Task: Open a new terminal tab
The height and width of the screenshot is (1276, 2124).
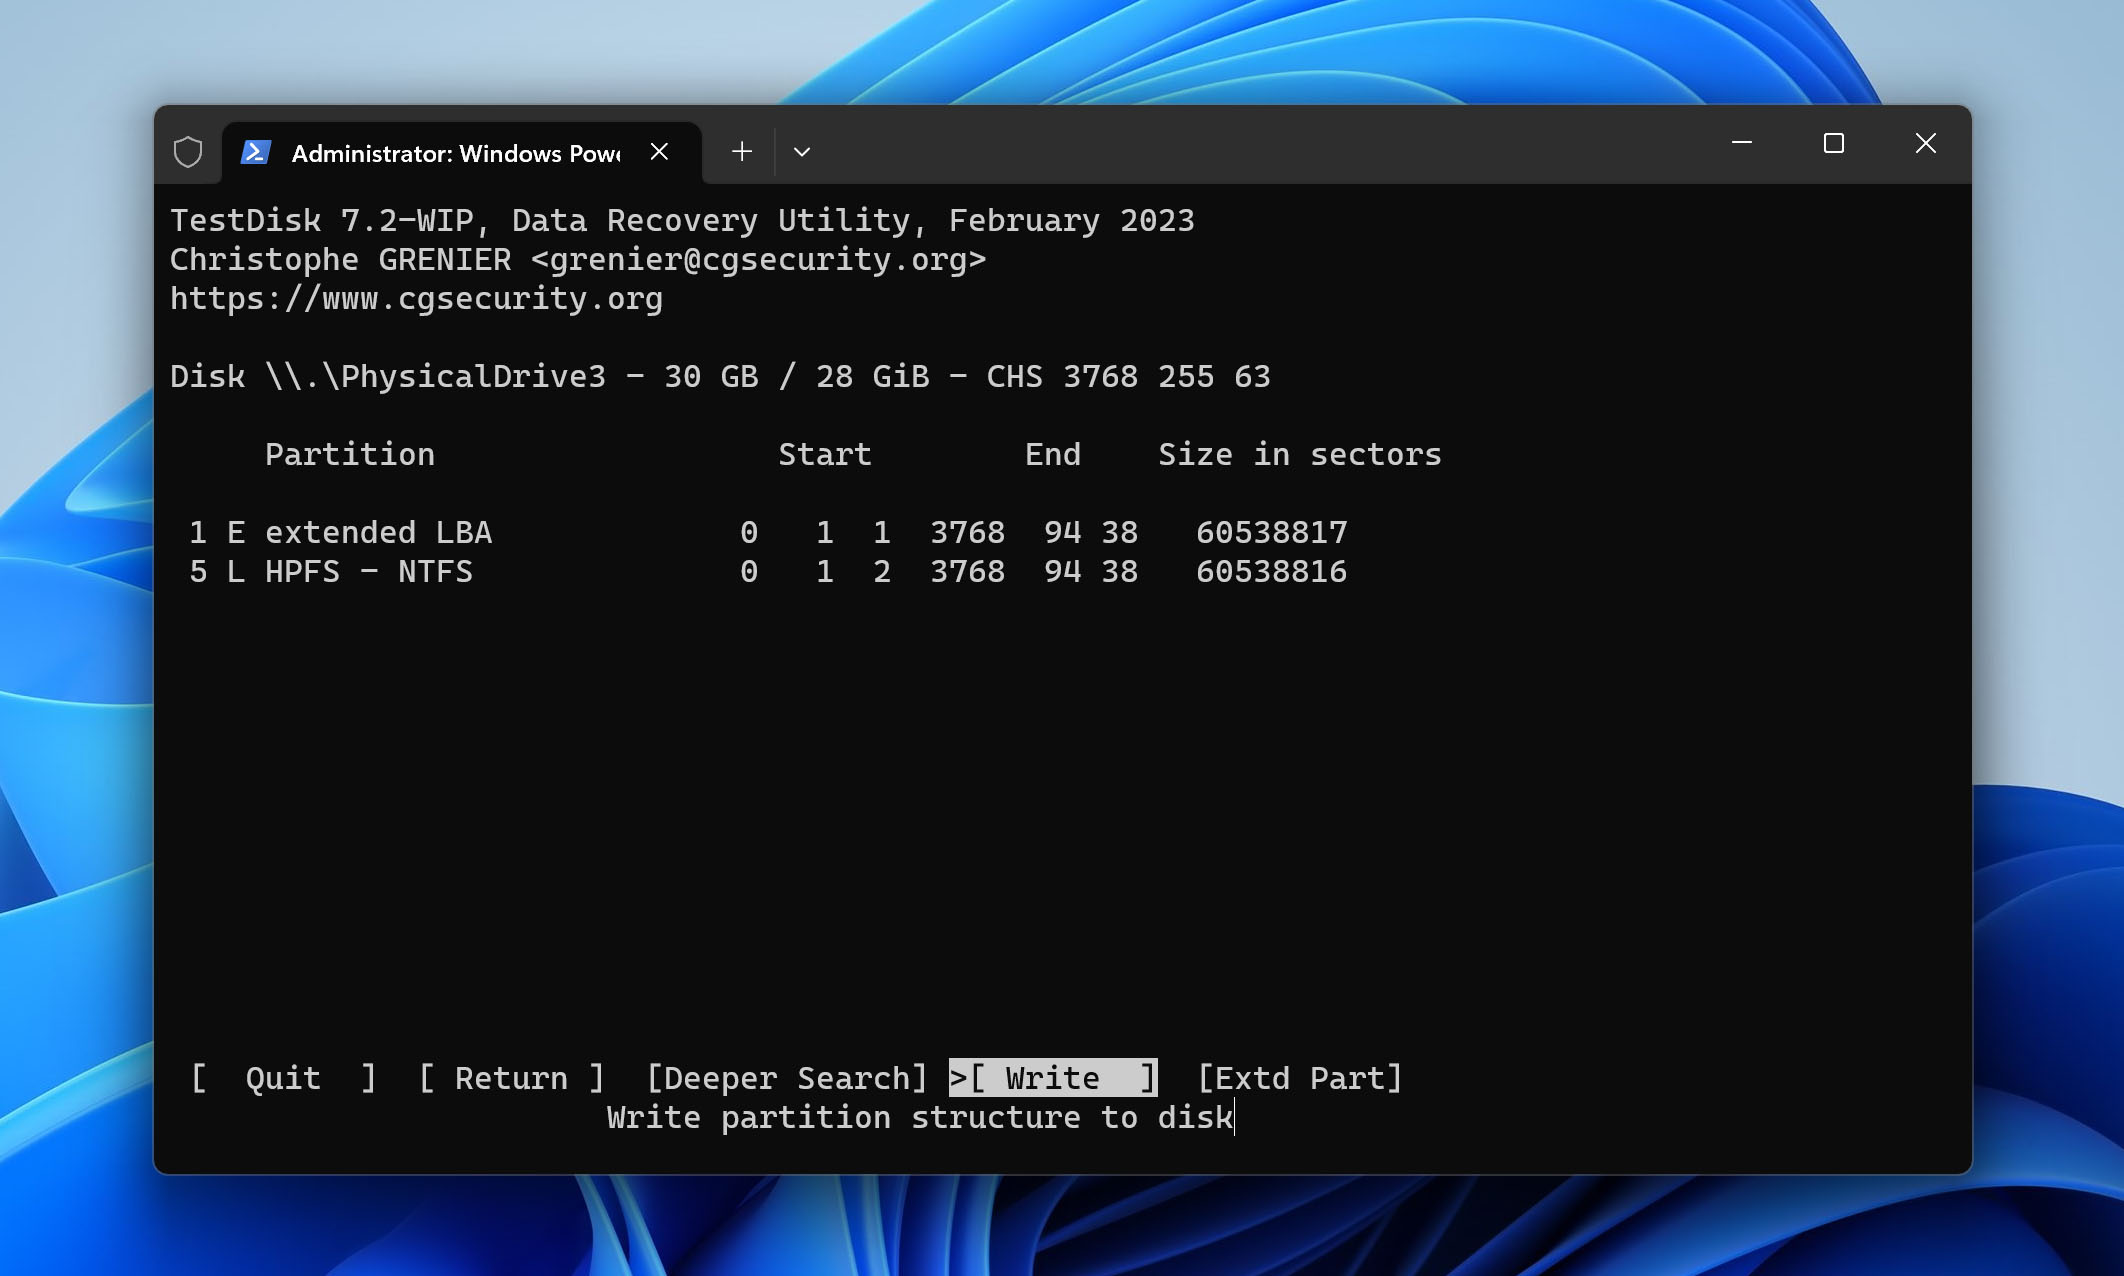Action: [x=741, y=152]
